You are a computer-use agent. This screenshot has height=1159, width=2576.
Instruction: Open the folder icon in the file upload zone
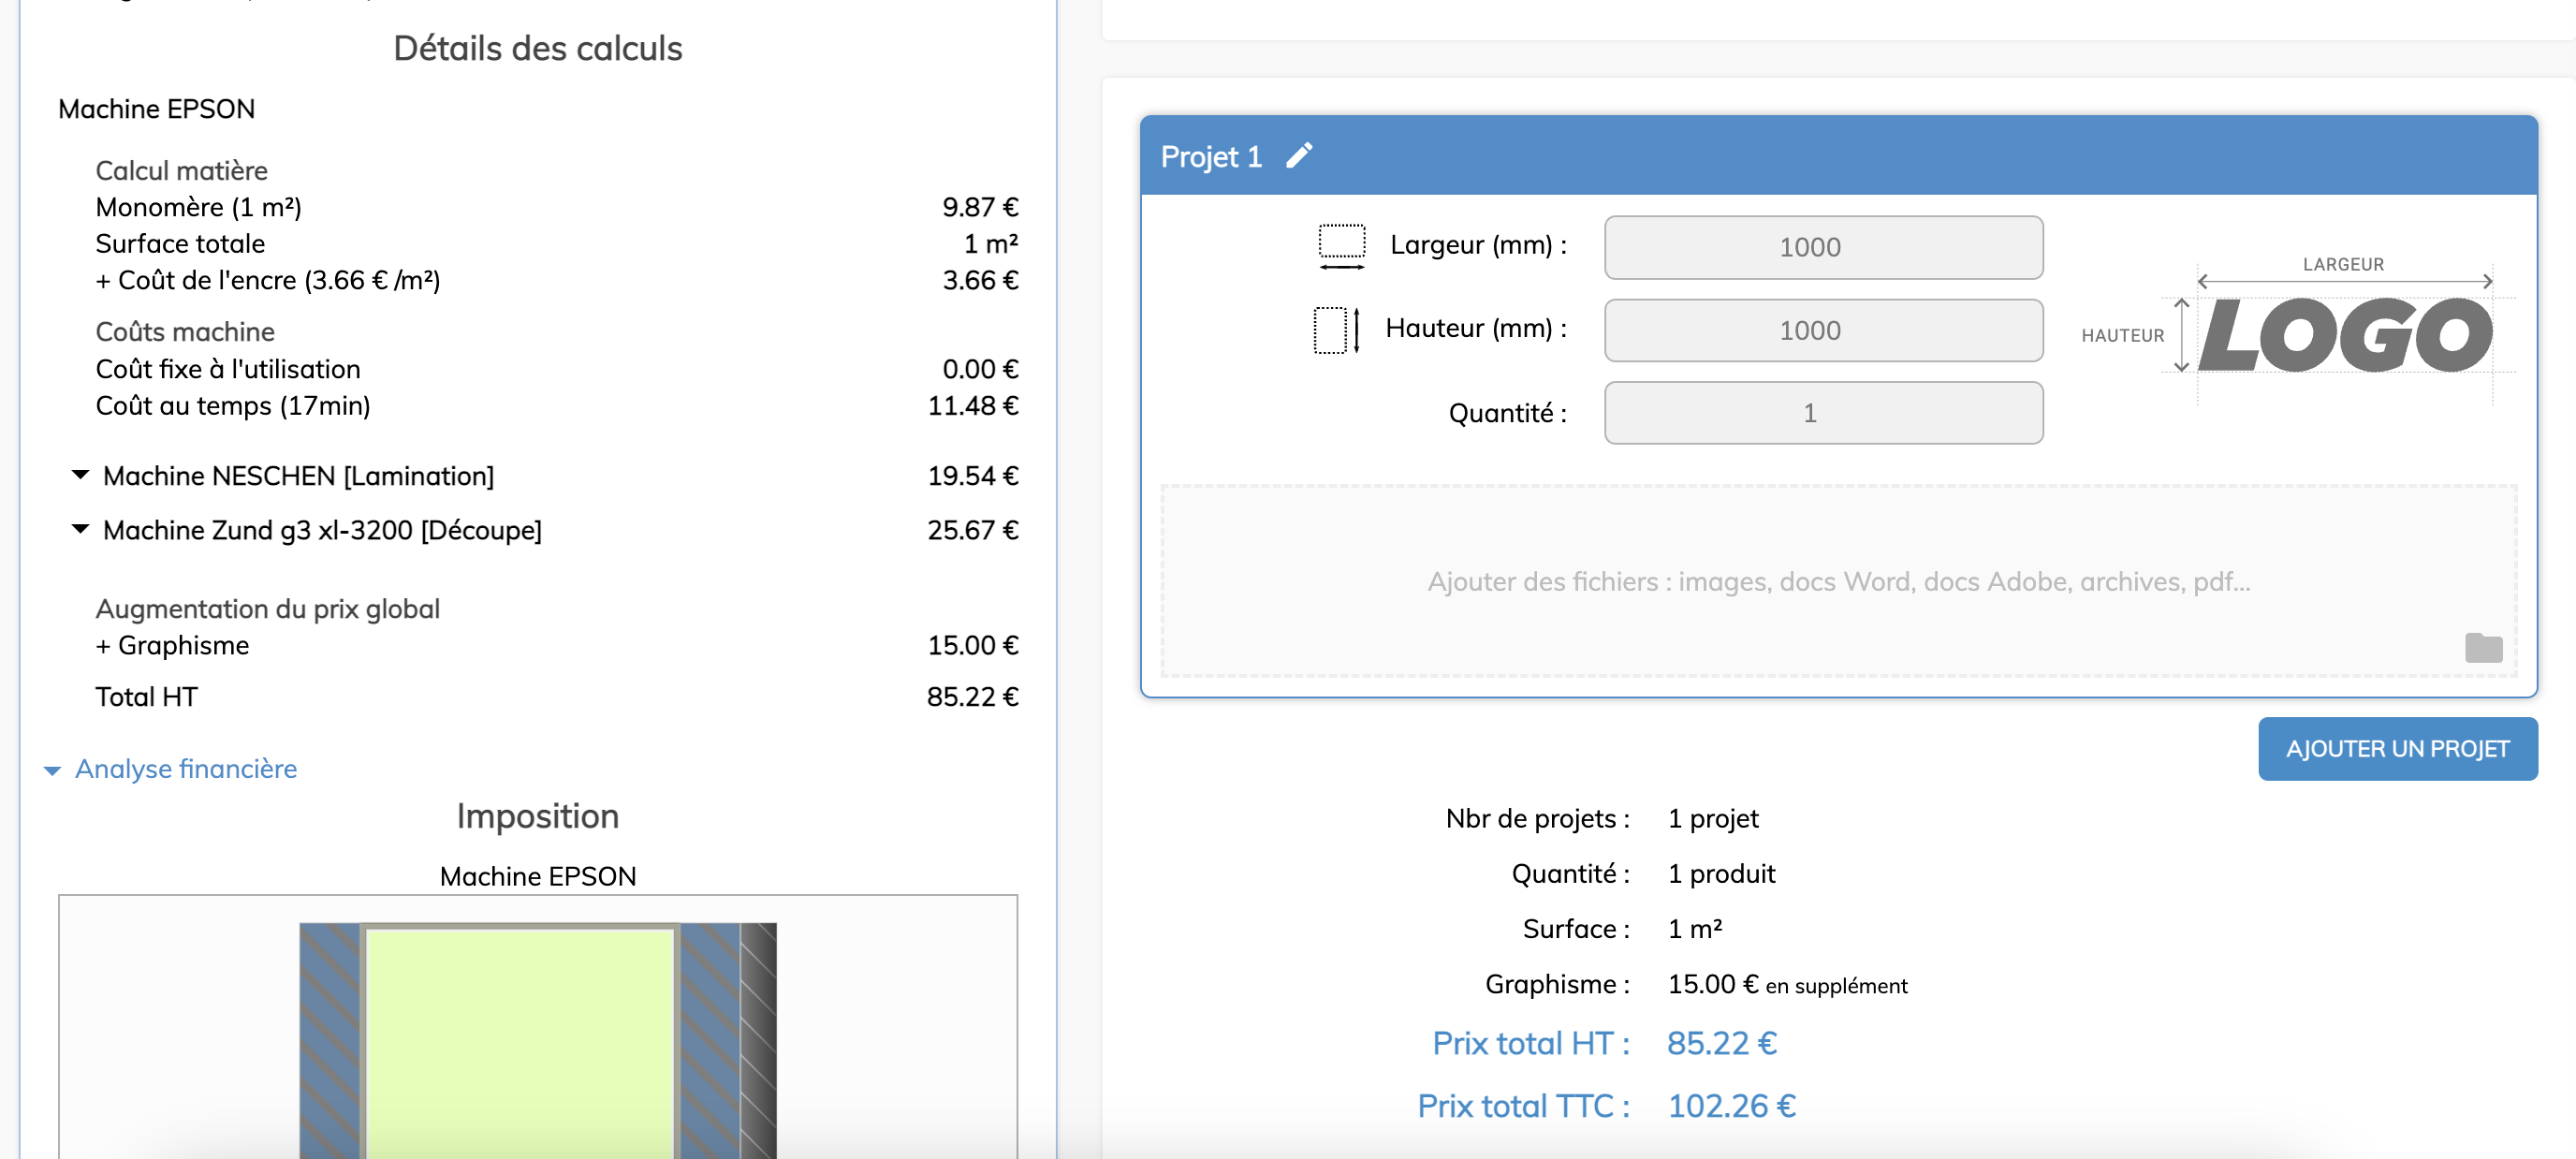(2483, 648)
